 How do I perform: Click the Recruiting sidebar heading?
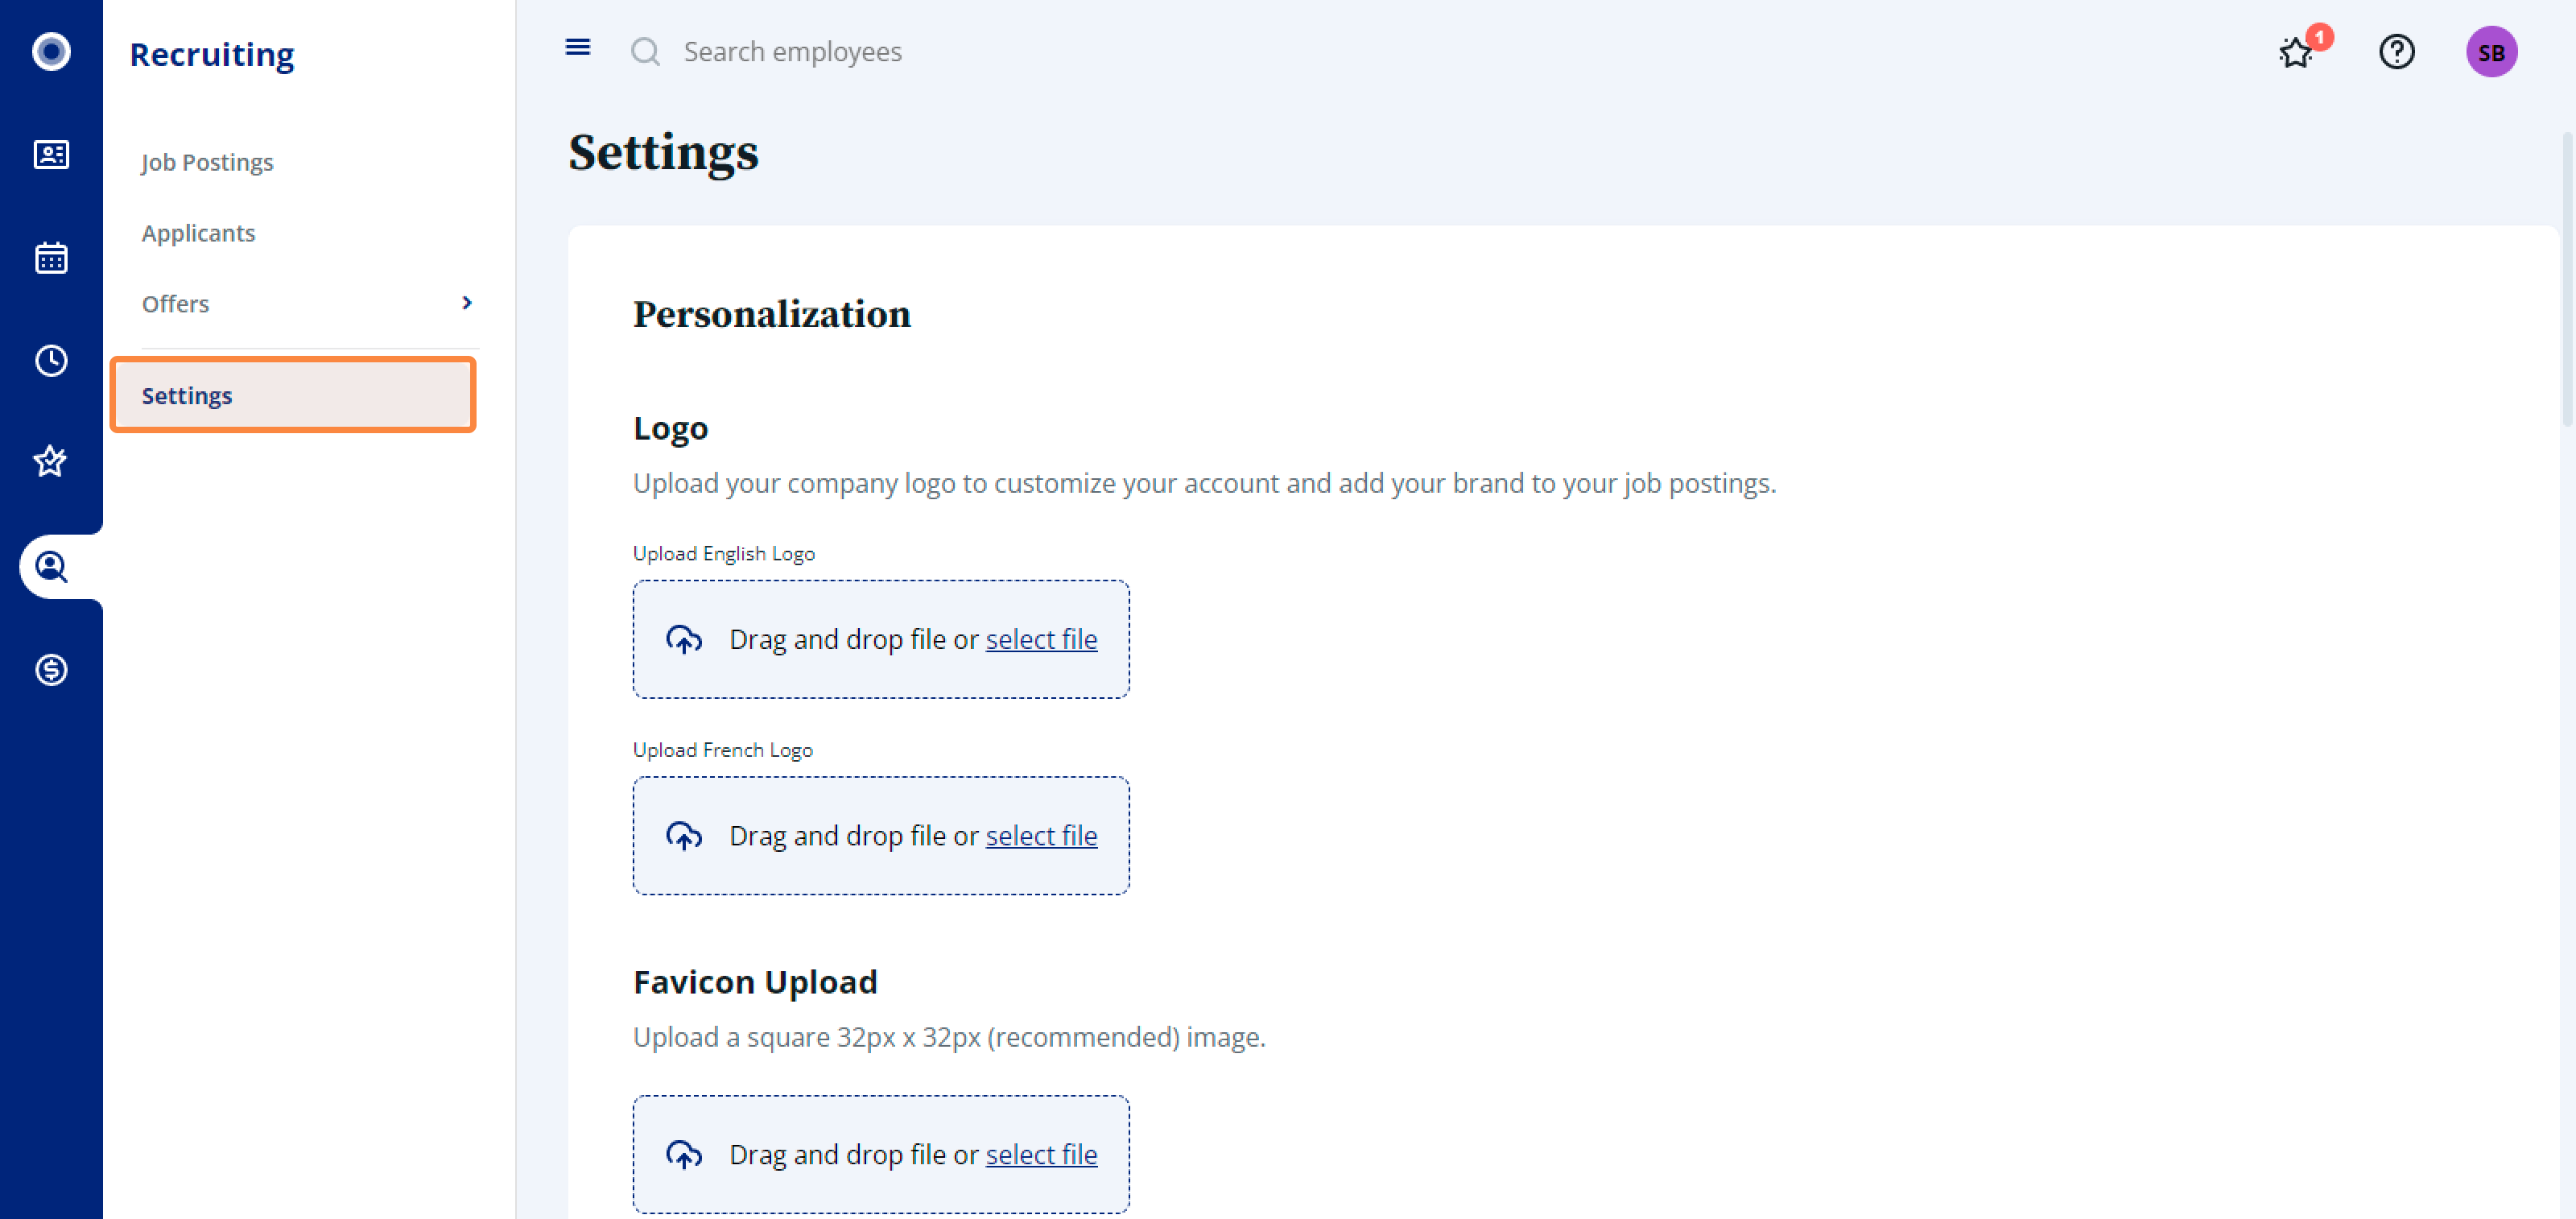[x=212, y=54]
